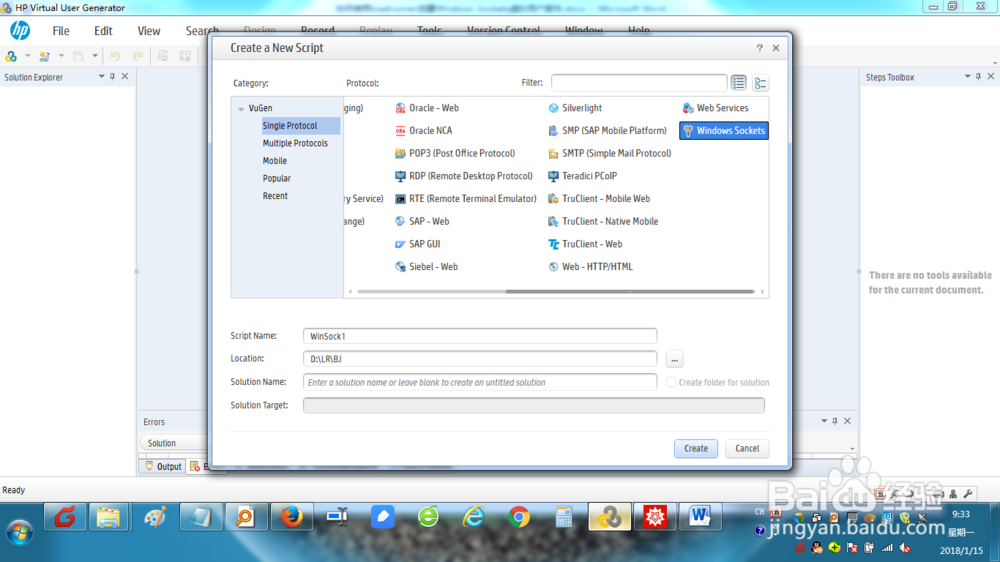Click the Solution Name field
The height and width of the screenshot is (562, 1000).
tap(480, 382)
